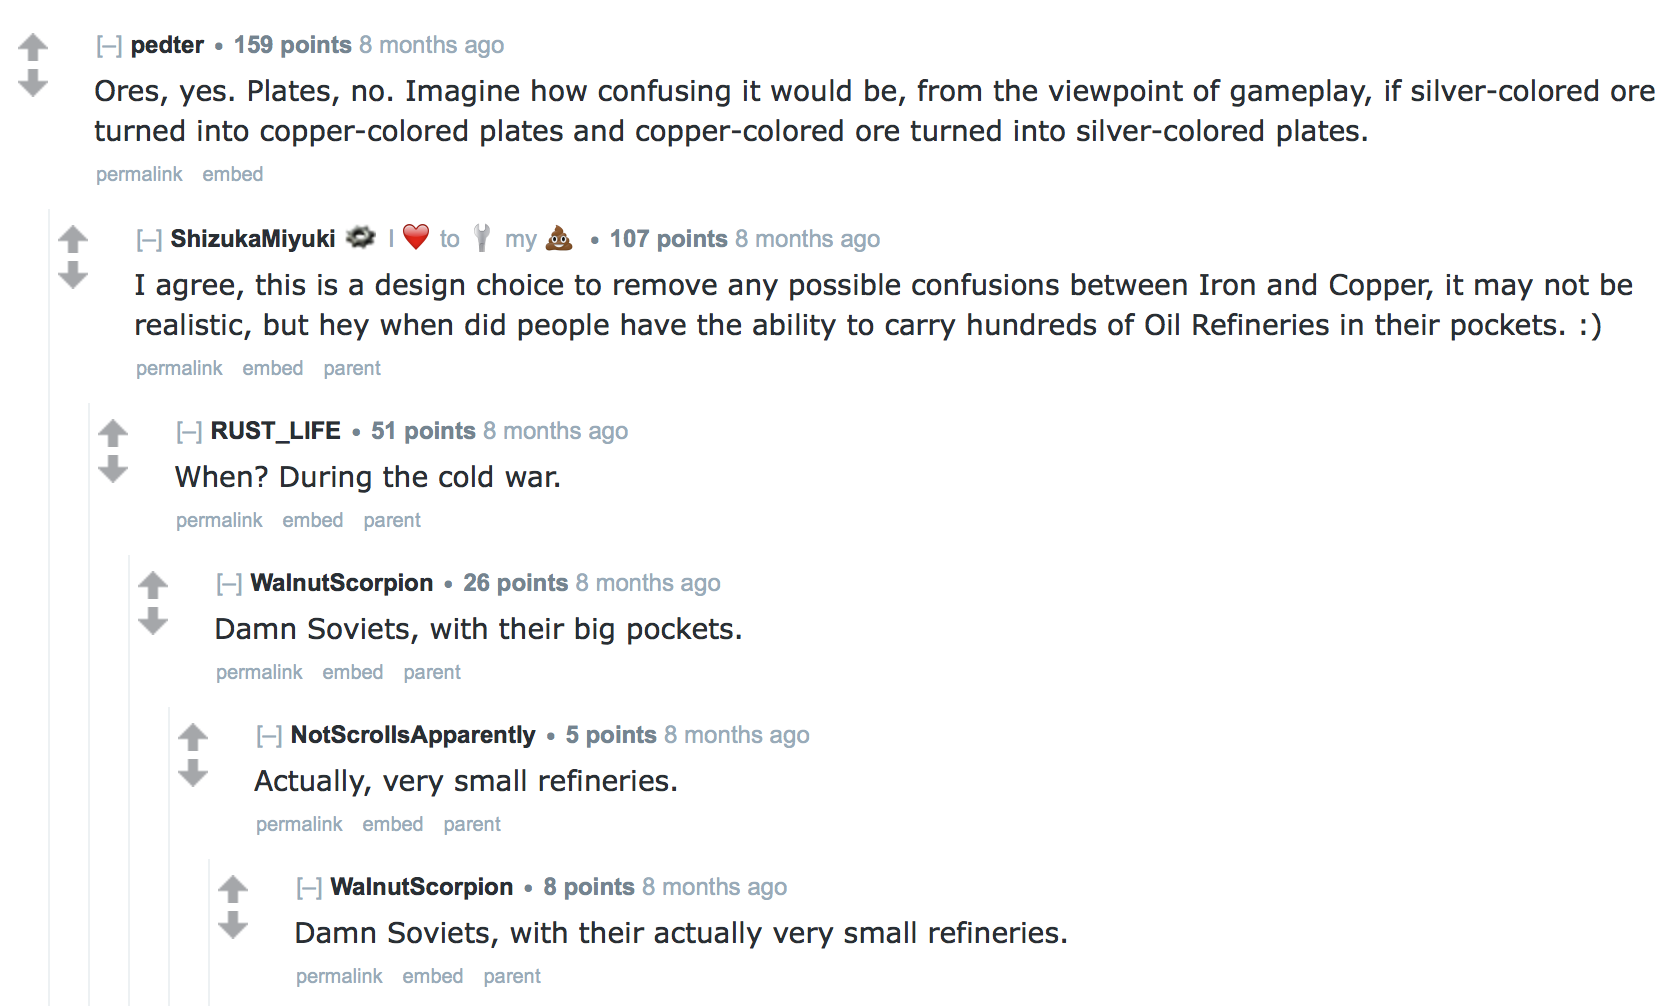Collapse pedter's comment thread
Viewport: 1680px width, 1006px height.
coord(109,46)
